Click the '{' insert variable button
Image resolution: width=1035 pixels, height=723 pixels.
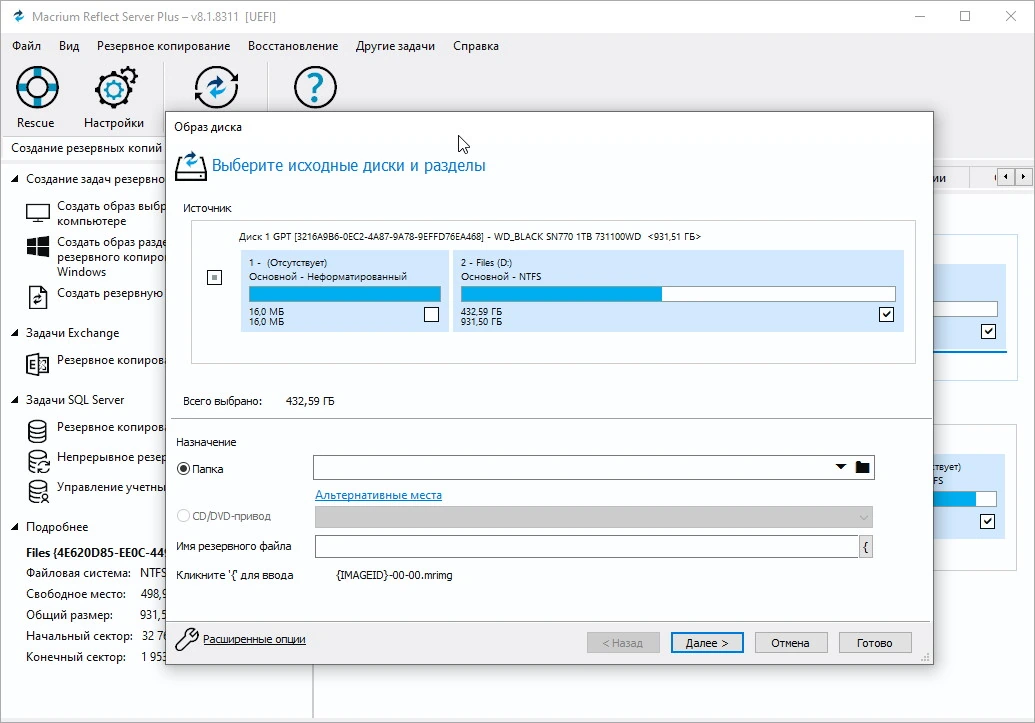pyautogui.click(x=865, y=546)
